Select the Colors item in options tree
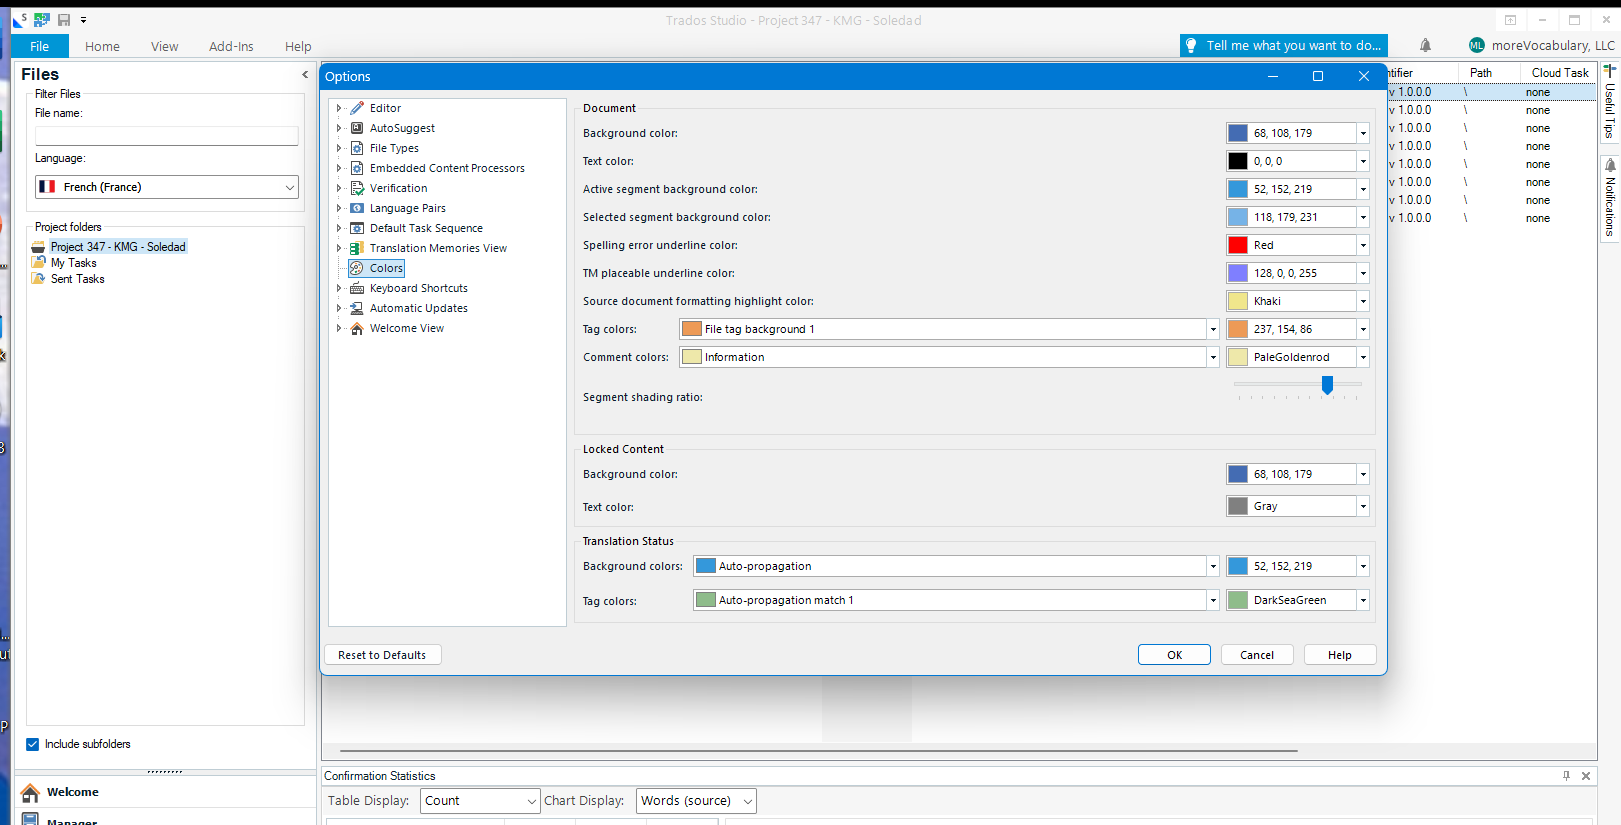1621x825 pixels. pos(386,268)
